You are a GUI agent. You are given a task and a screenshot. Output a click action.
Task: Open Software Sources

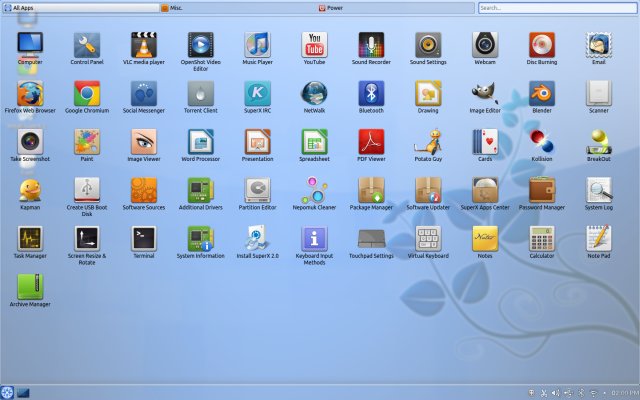144,190
